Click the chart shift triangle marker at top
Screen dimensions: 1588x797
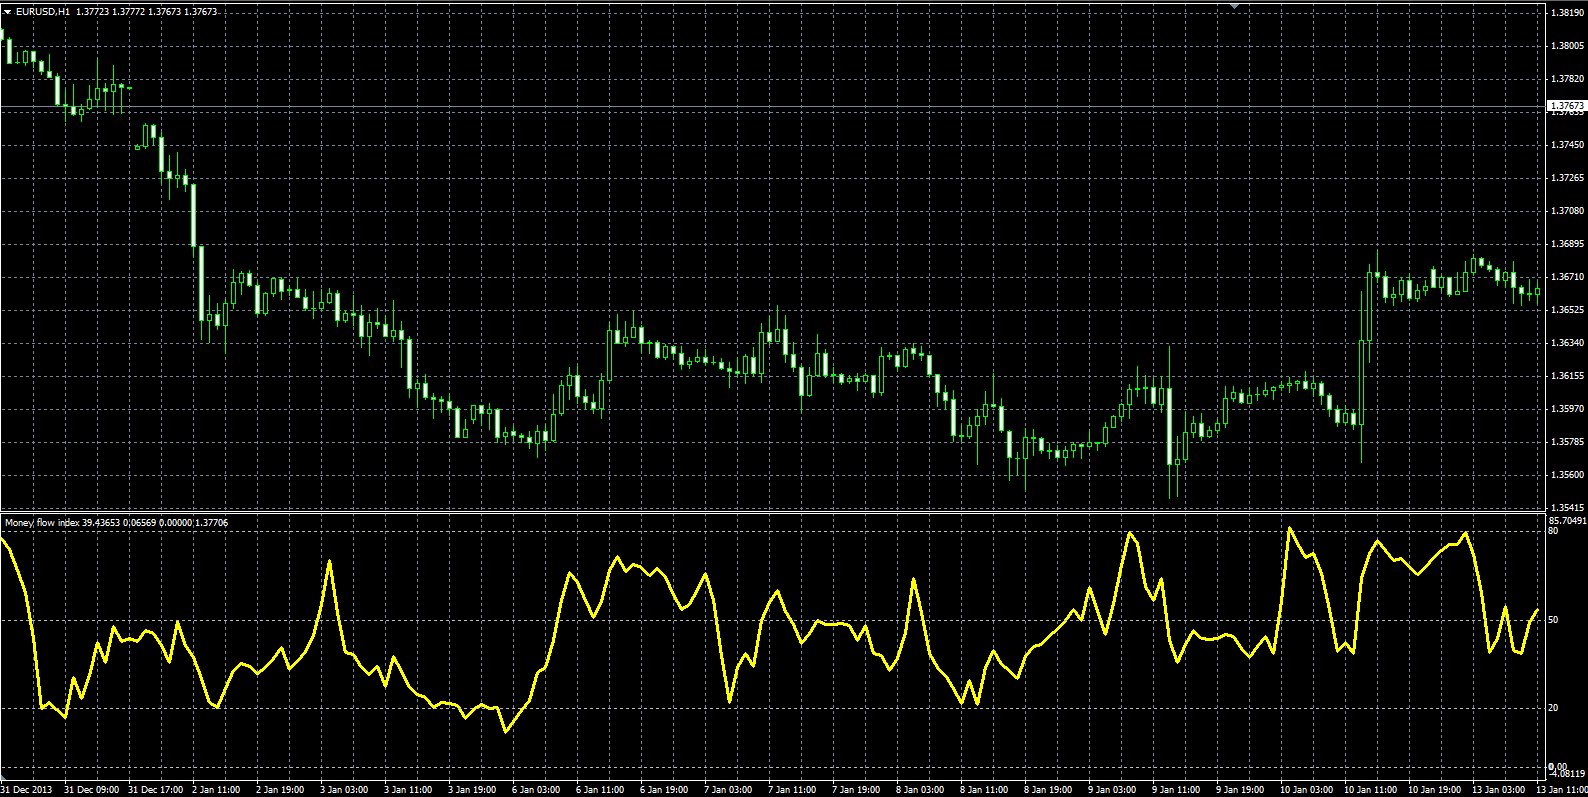point(1235,6)
